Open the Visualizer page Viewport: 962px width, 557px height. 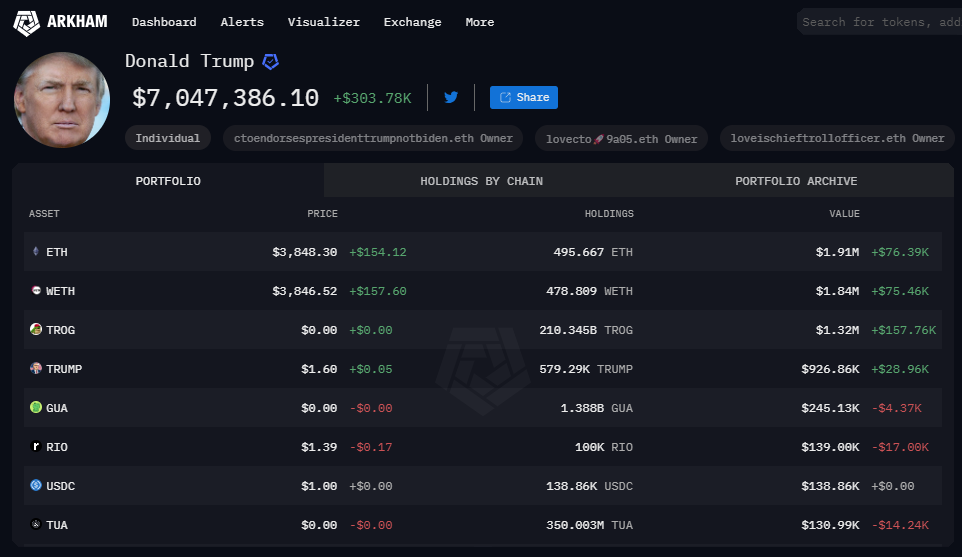tap(324, 22)
